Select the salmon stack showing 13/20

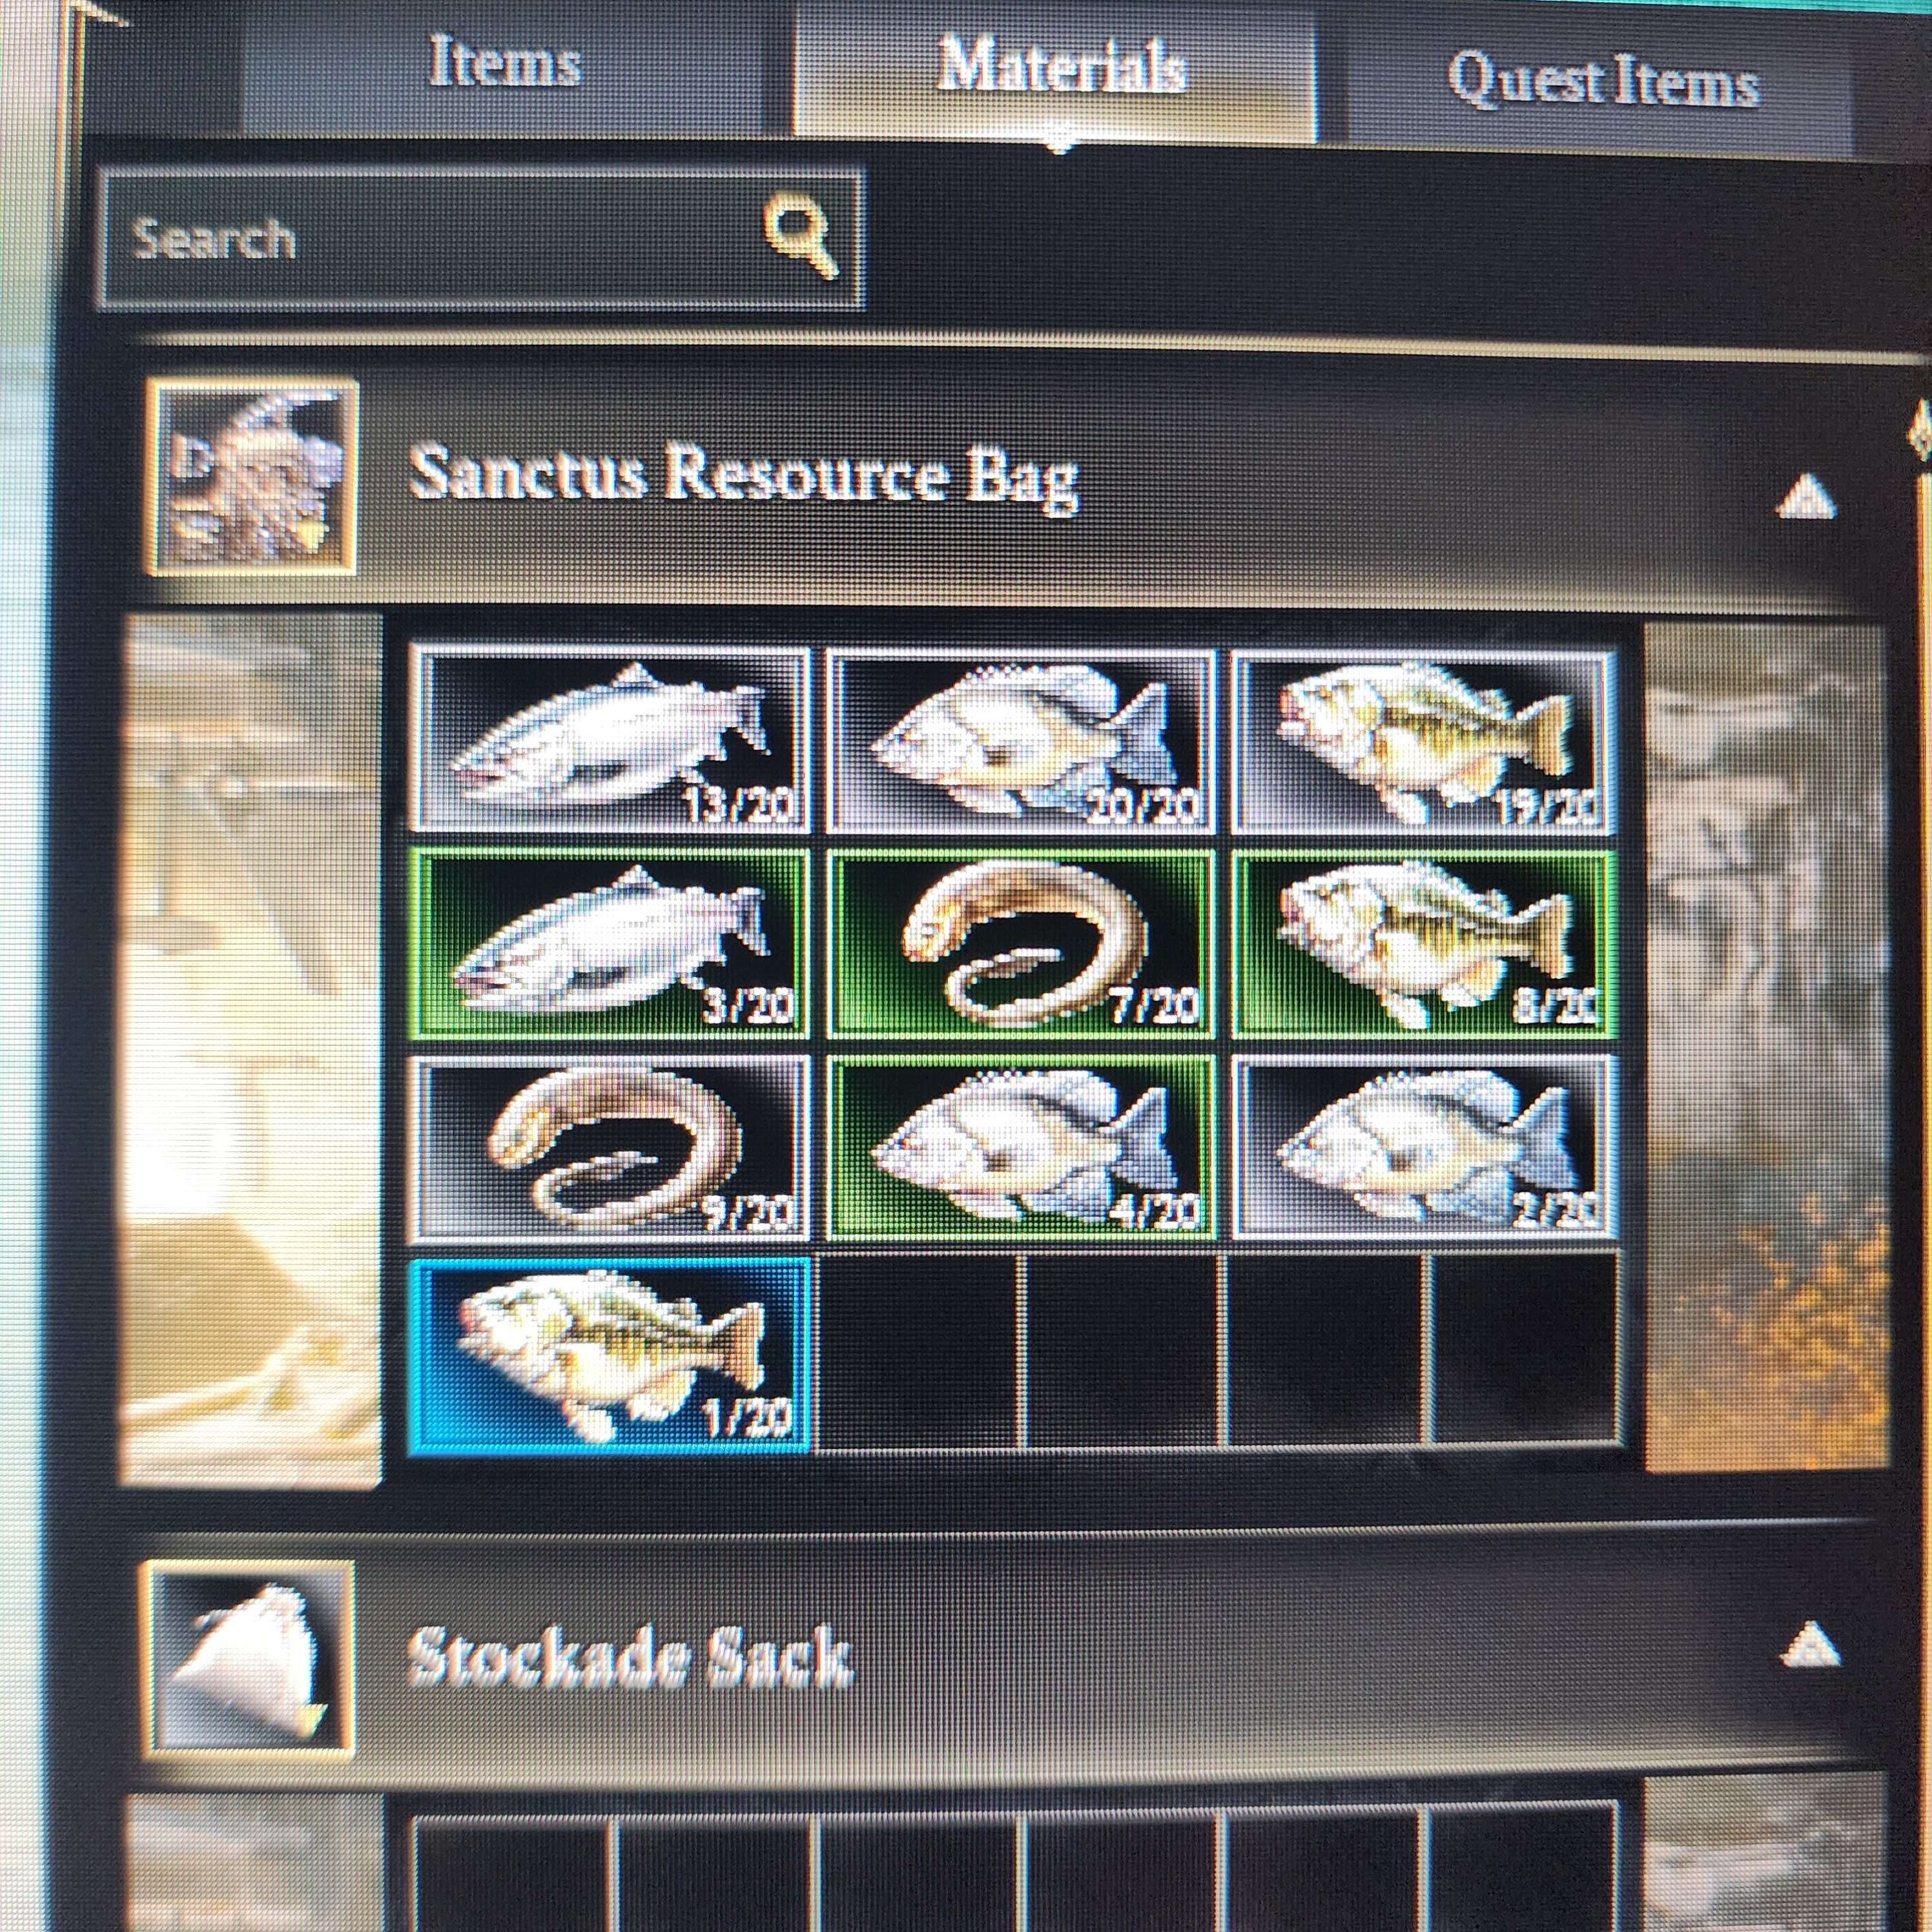click(610, 740)
